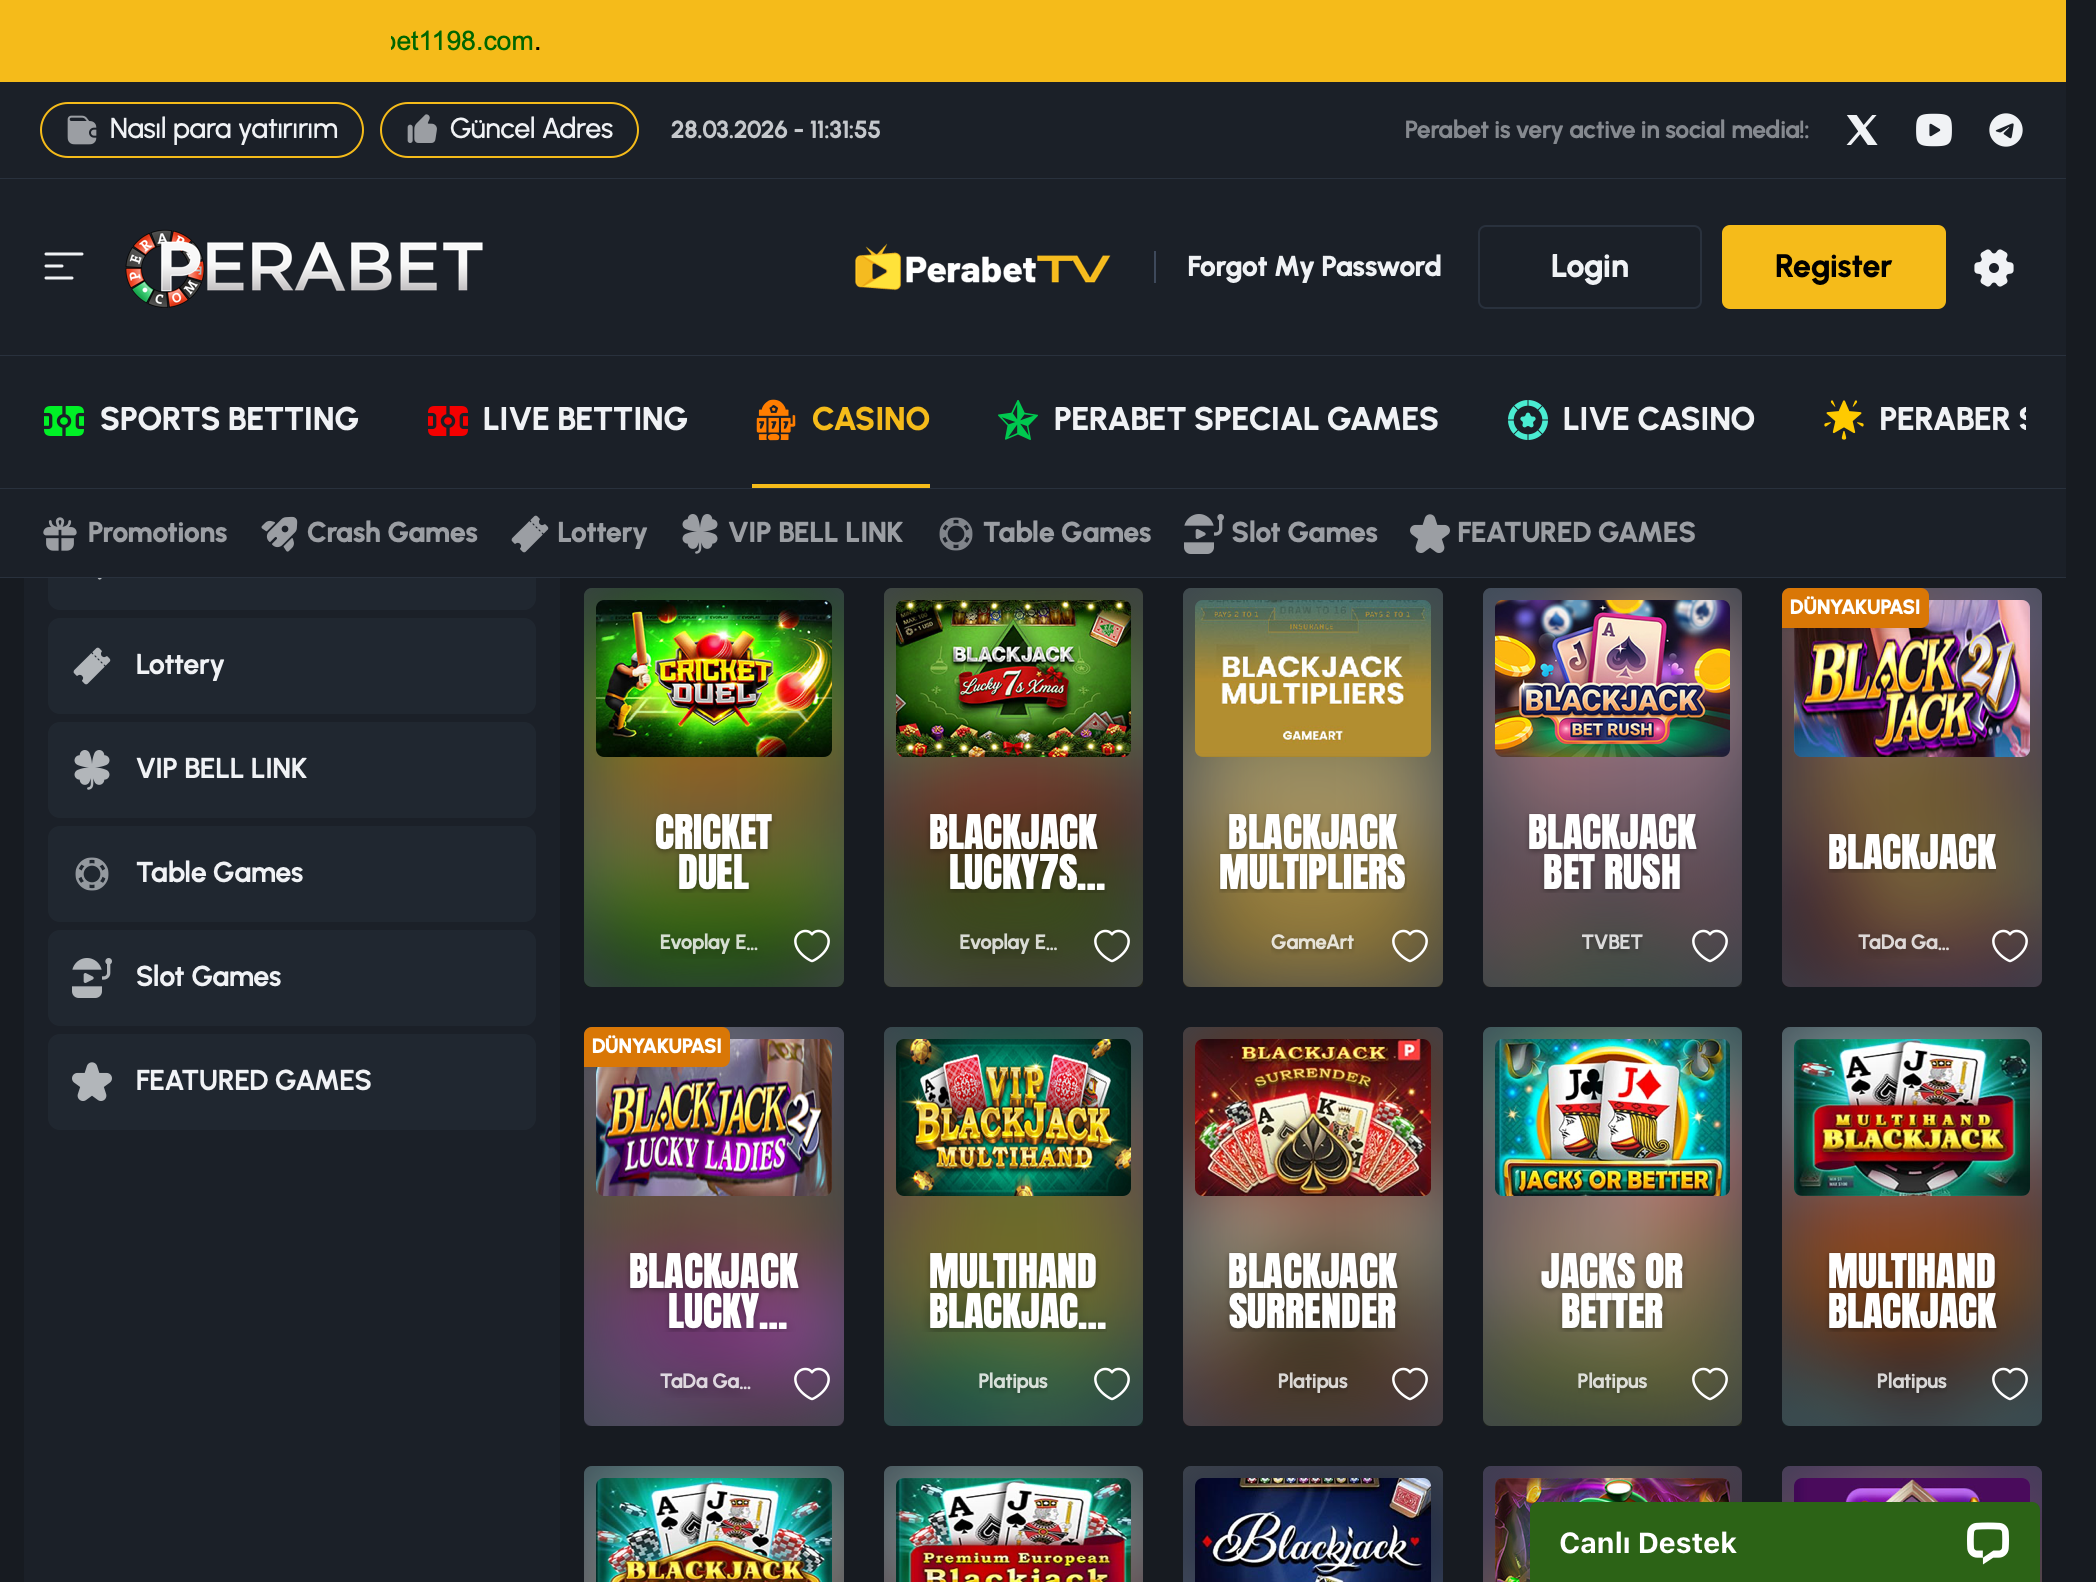Click the Güncel Adres button
This screenshot has height=1582, width=2096.
[x=509, y=130]
